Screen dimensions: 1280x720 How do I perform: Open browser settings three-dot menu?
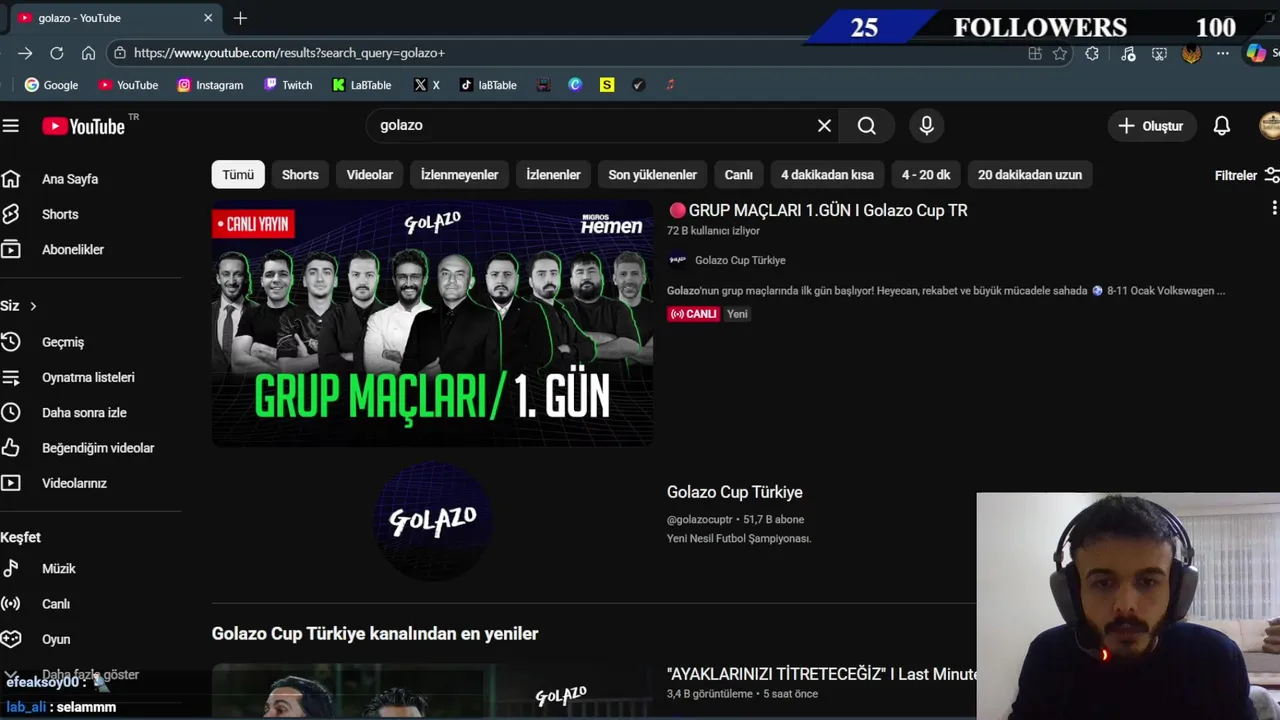tap(1223, 54)
